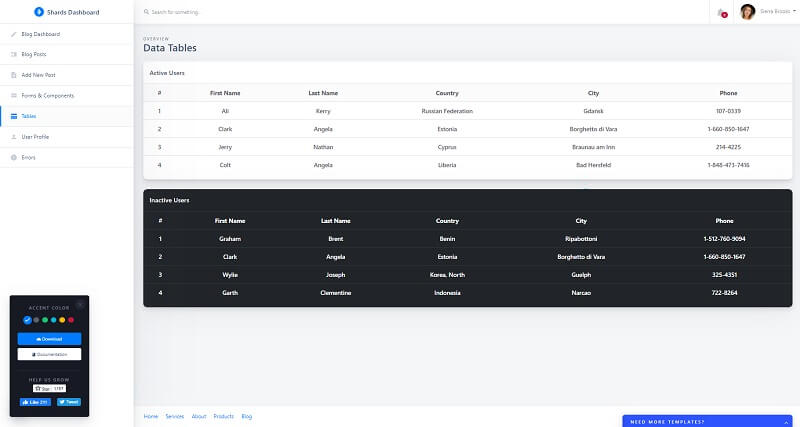Click the Add New Post file icon
Screen dimensions: 800x427
click(x=14, y=74)
